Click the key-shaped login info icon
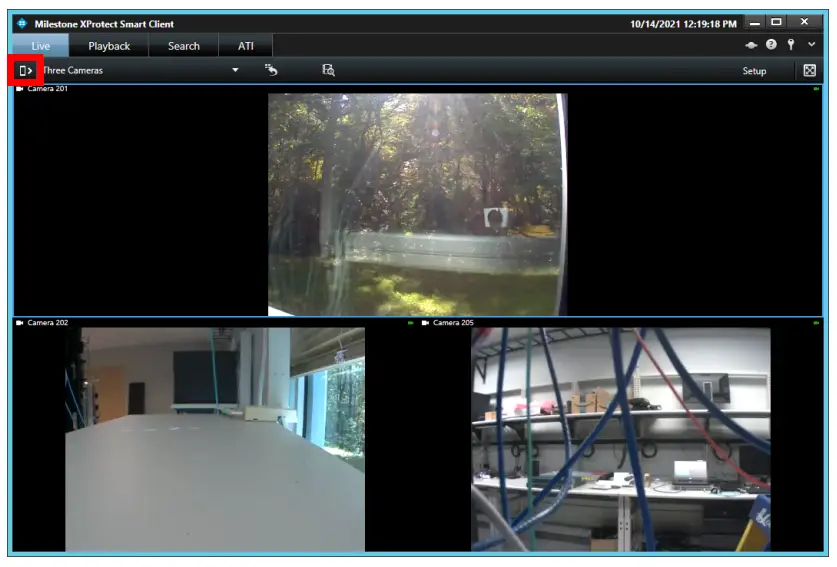 point(791,44)
